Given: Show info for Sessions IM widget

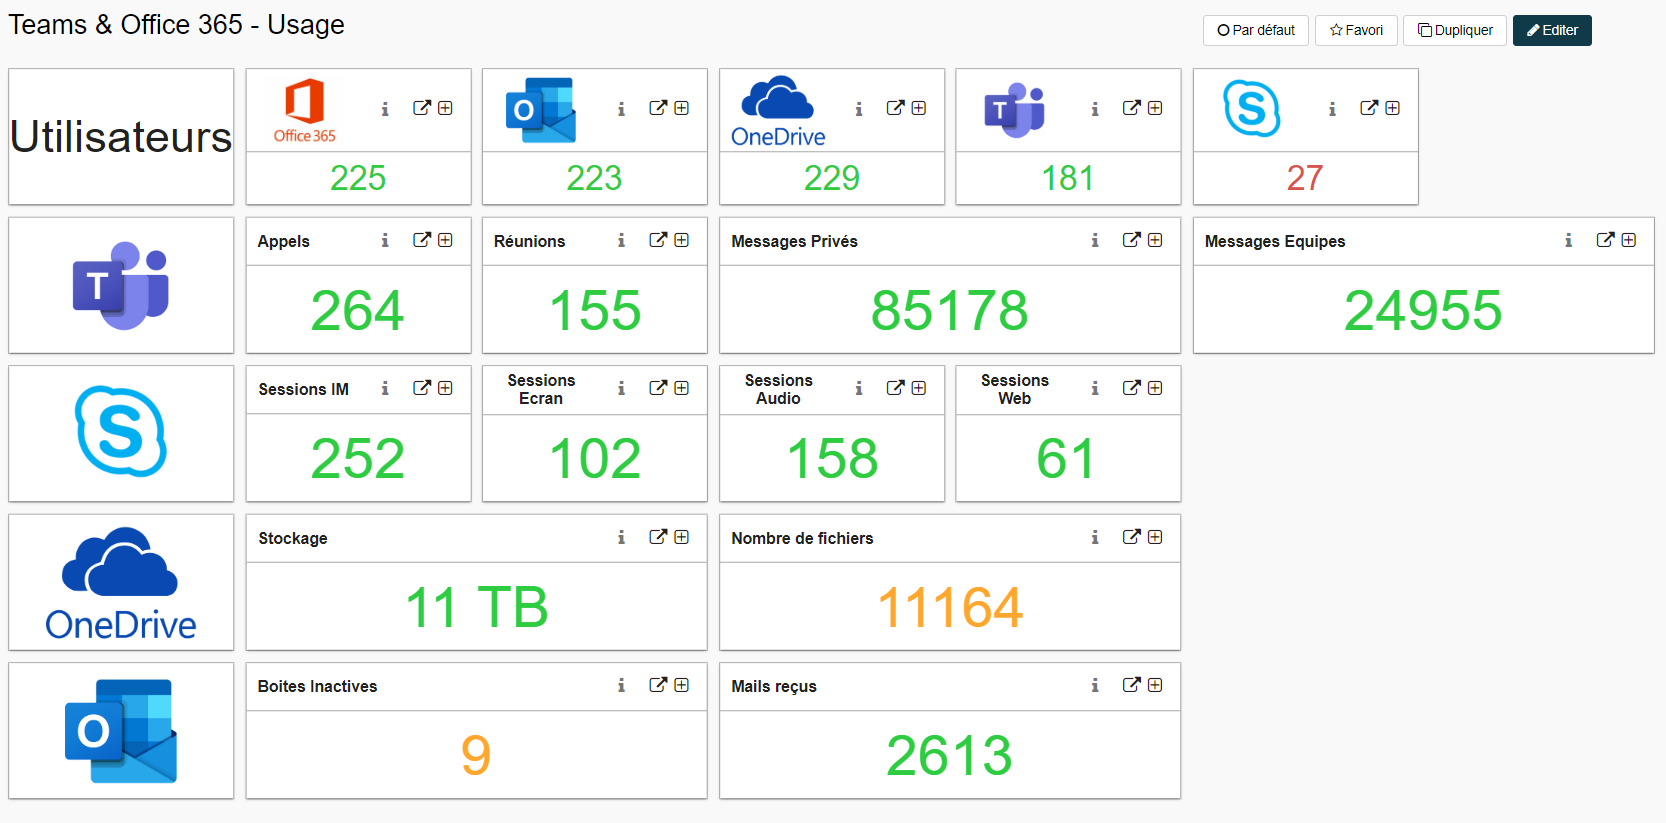Looking at the screenshot, I should click(x=385, y=388).
